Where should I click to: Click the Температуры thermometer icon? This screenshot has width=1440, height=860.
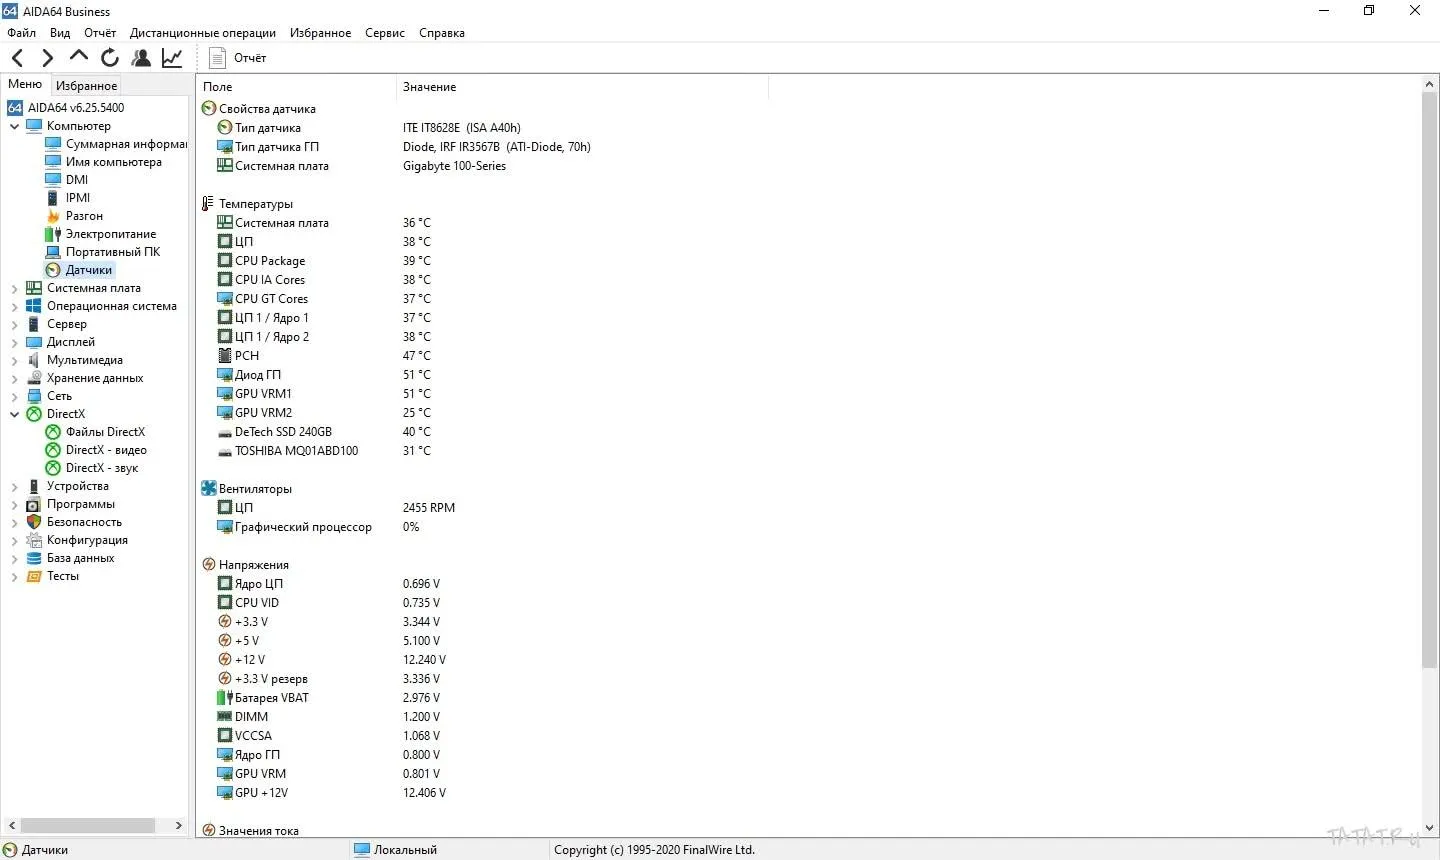[208, 204]
